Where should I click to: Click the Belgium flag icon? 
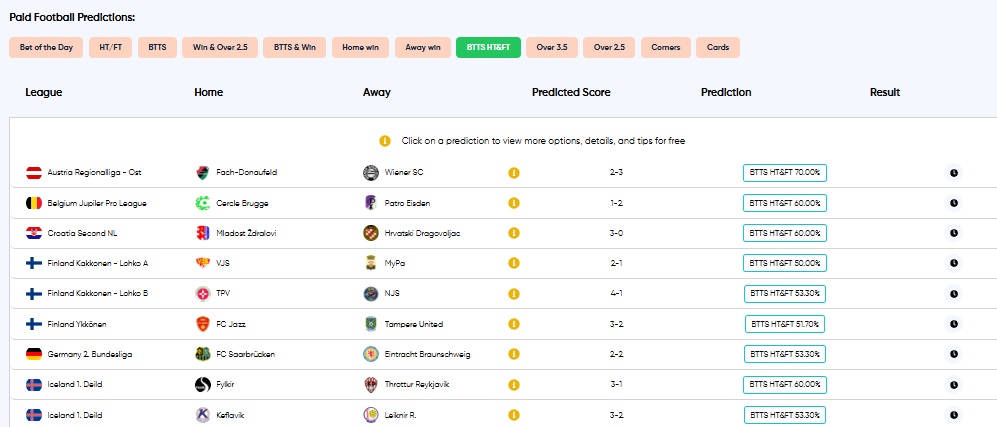[34, 203]
